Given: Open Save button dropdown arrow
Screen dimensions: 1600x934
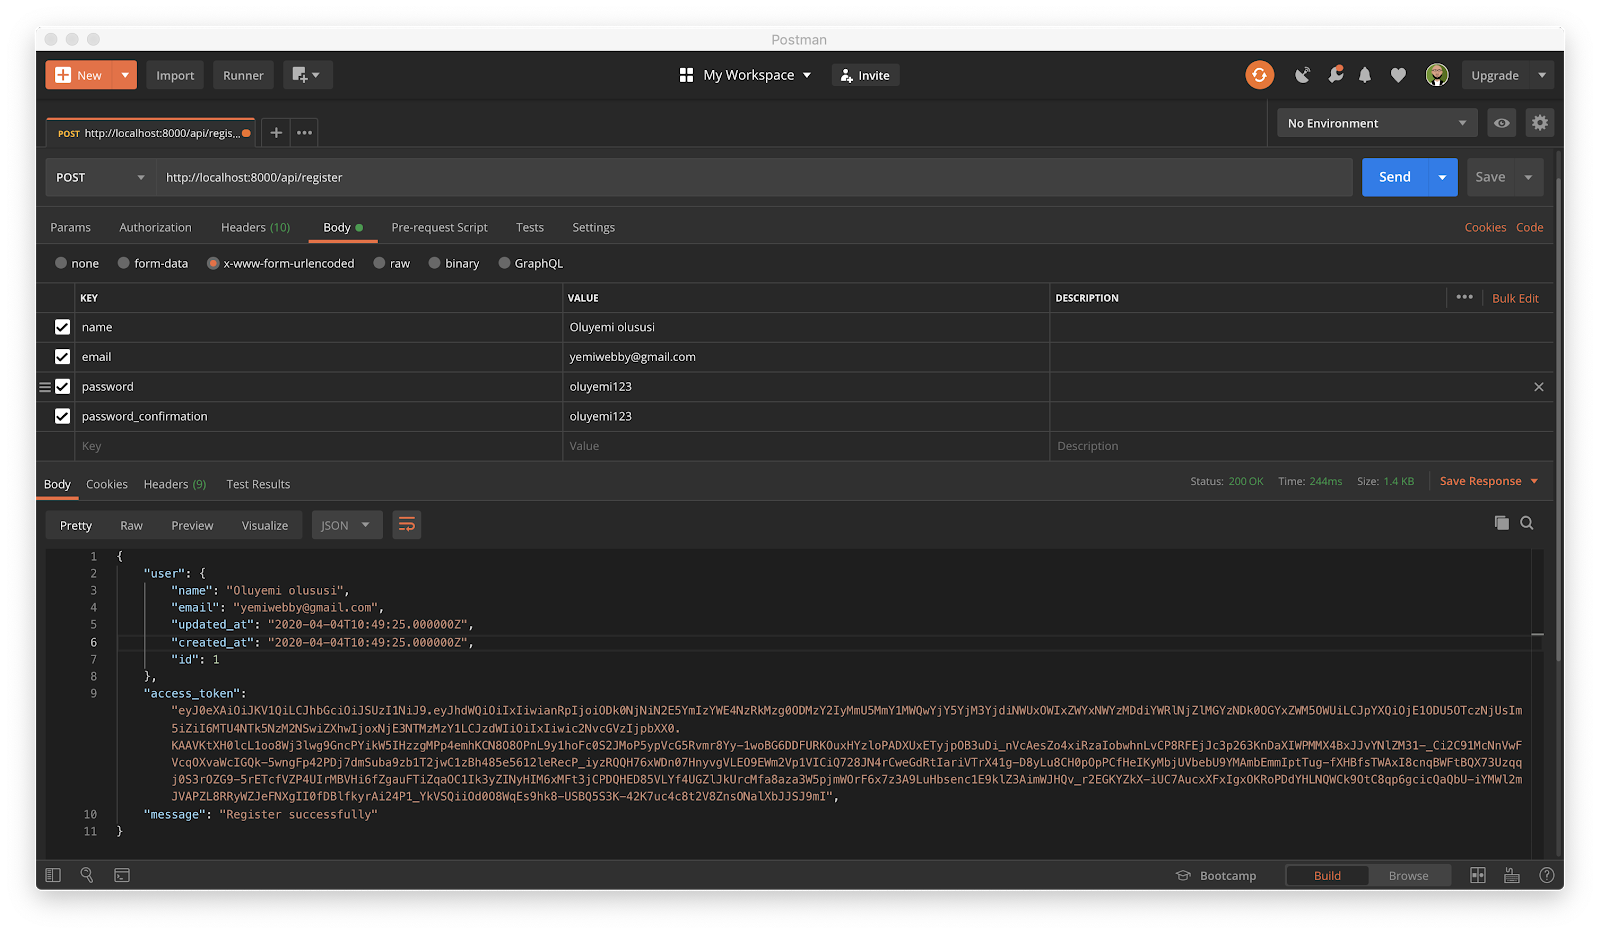Looking at the screenshot, I should click(x=1529, y=177).
